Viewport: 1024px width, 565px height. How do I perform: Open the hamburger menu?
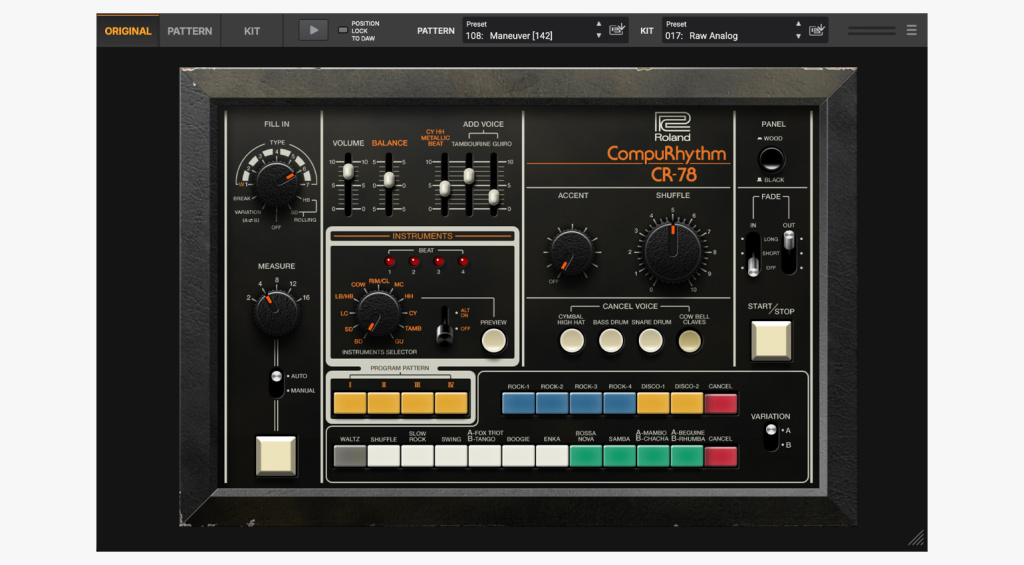pos(912,30)
